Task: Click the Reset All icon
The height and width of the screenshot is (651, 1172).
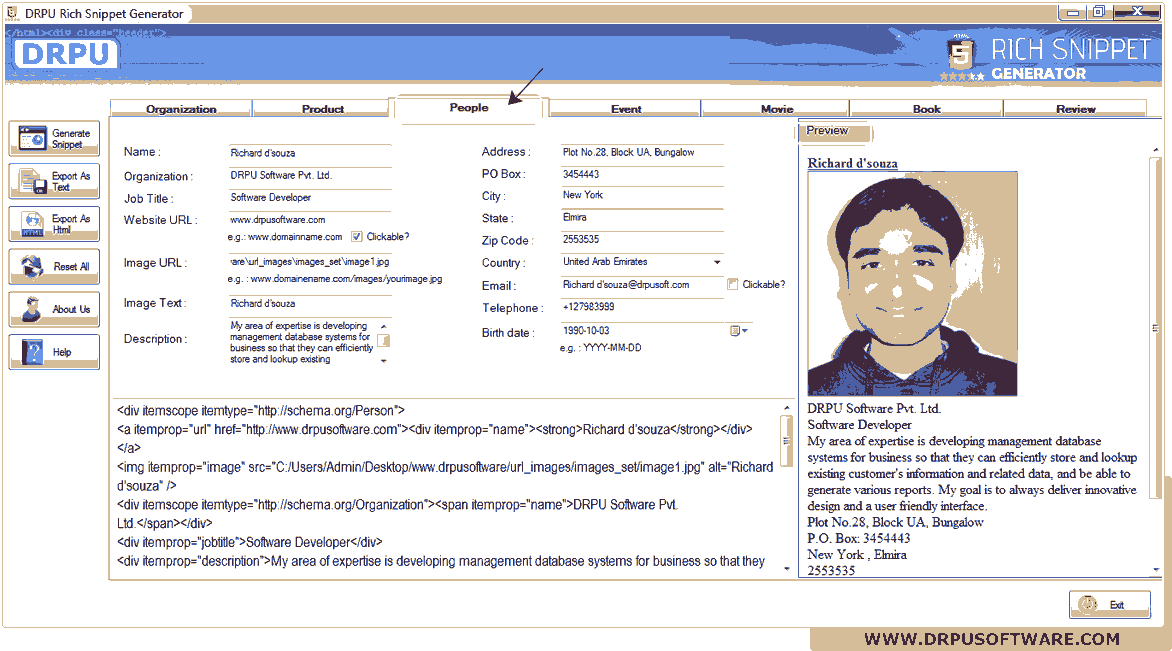Action: 33,267
